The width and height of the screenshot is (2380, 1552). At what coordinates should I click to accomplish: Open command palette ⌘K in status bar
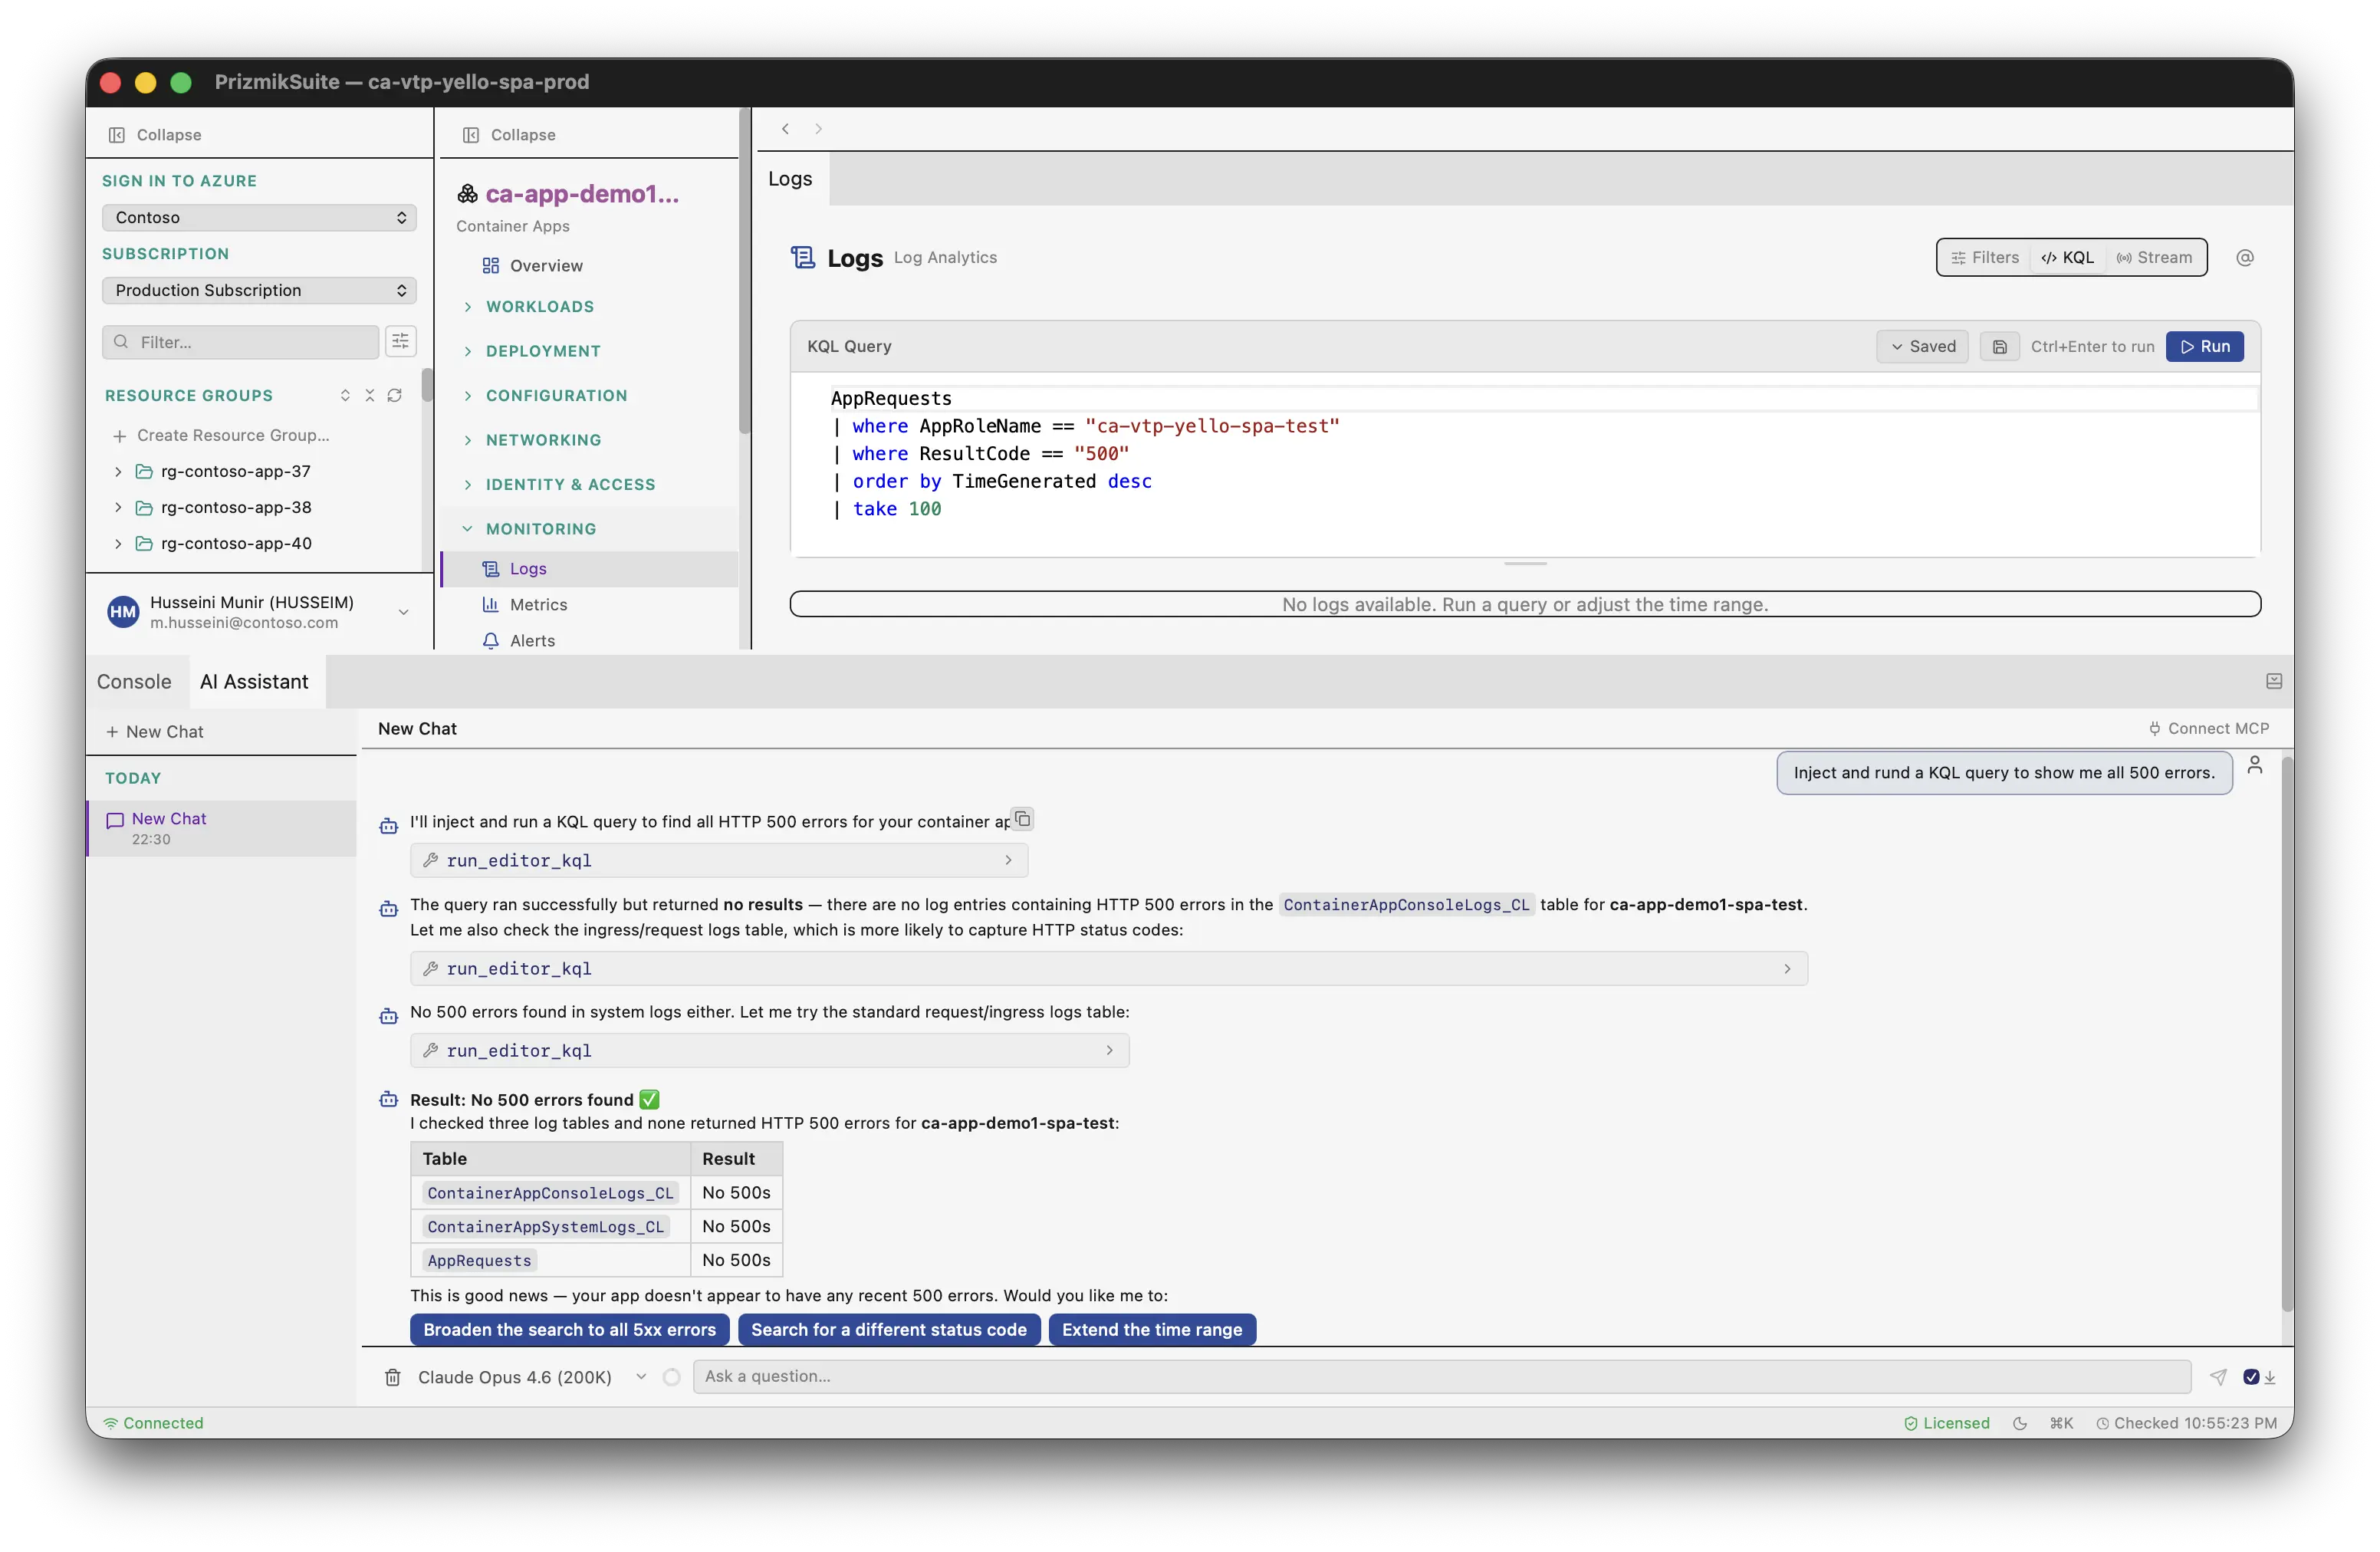[2061, 1423]
